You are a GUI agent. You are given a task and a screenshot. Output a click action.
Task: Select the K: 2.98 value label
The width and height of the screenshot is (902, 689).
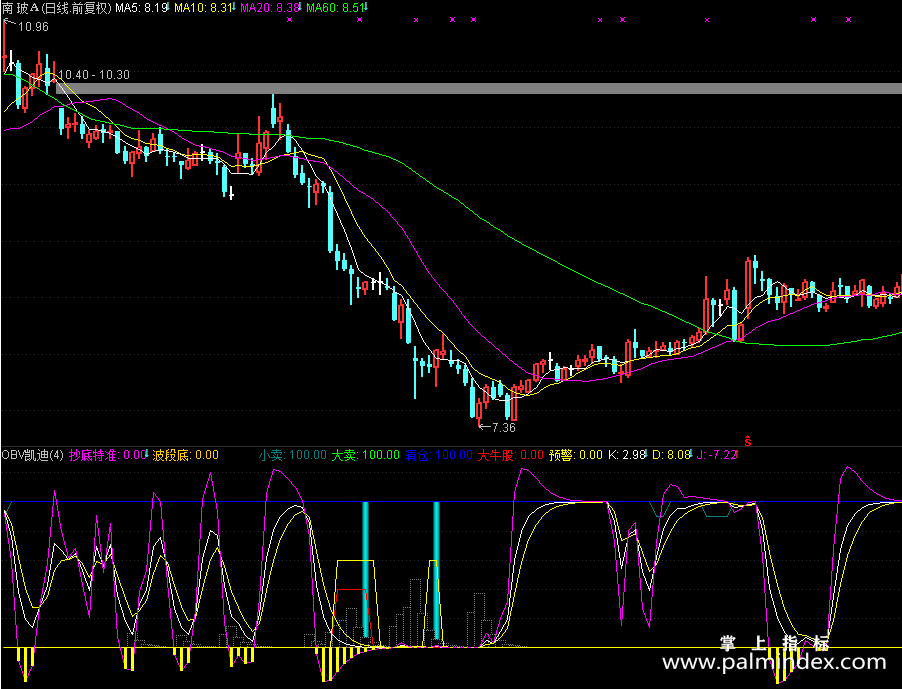(626, 455)
